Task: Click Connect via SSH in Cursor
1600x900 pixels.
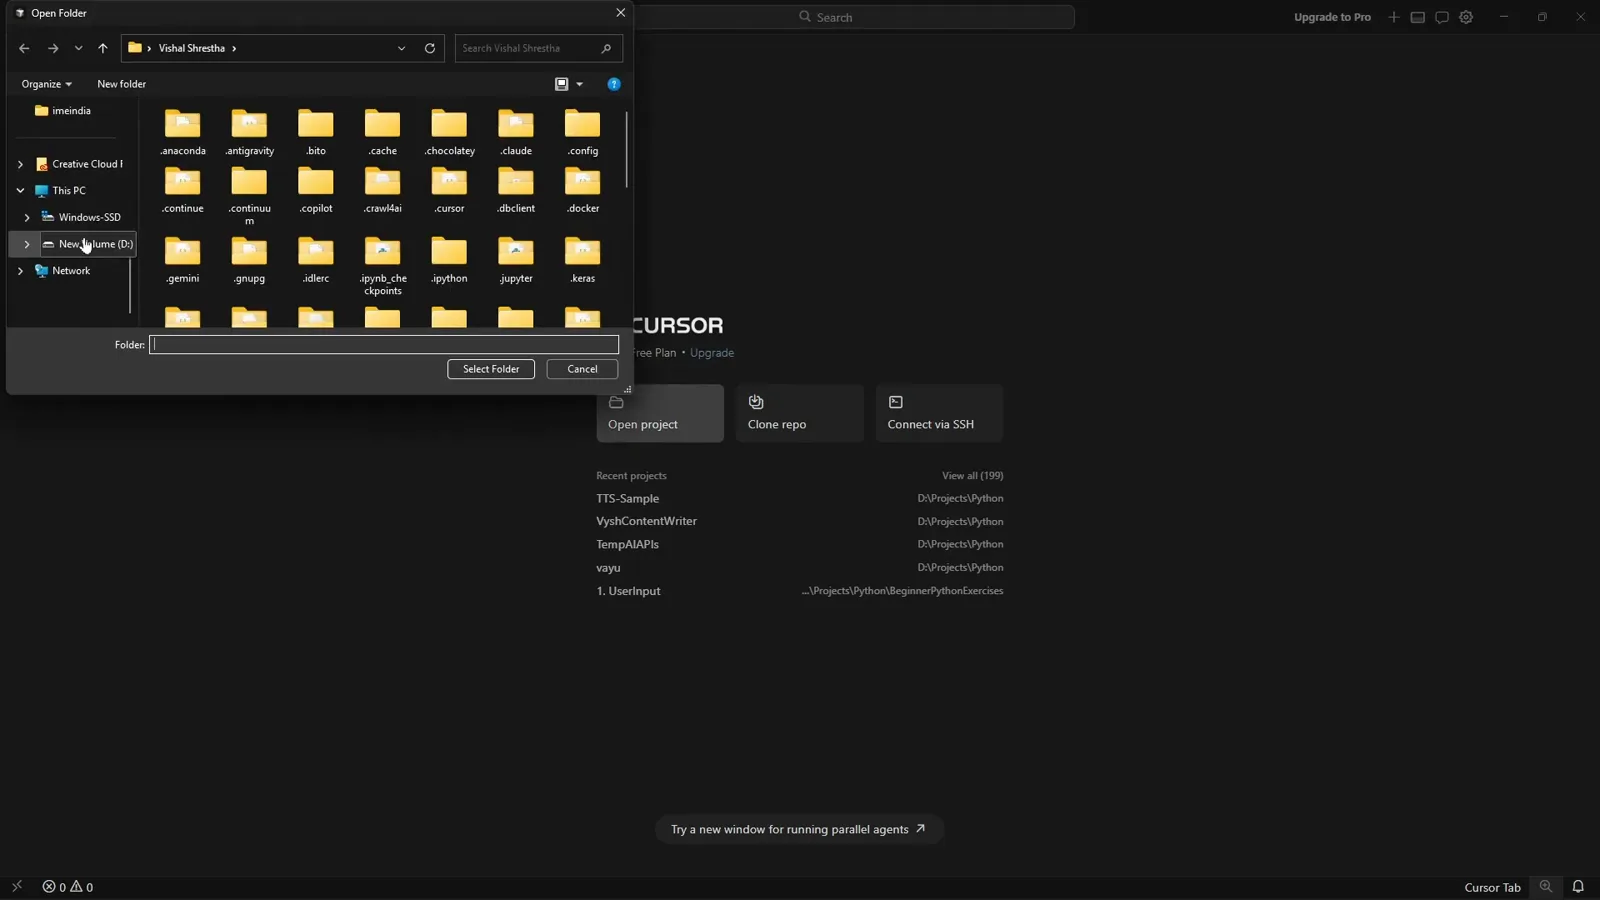Action: (939, 413)
